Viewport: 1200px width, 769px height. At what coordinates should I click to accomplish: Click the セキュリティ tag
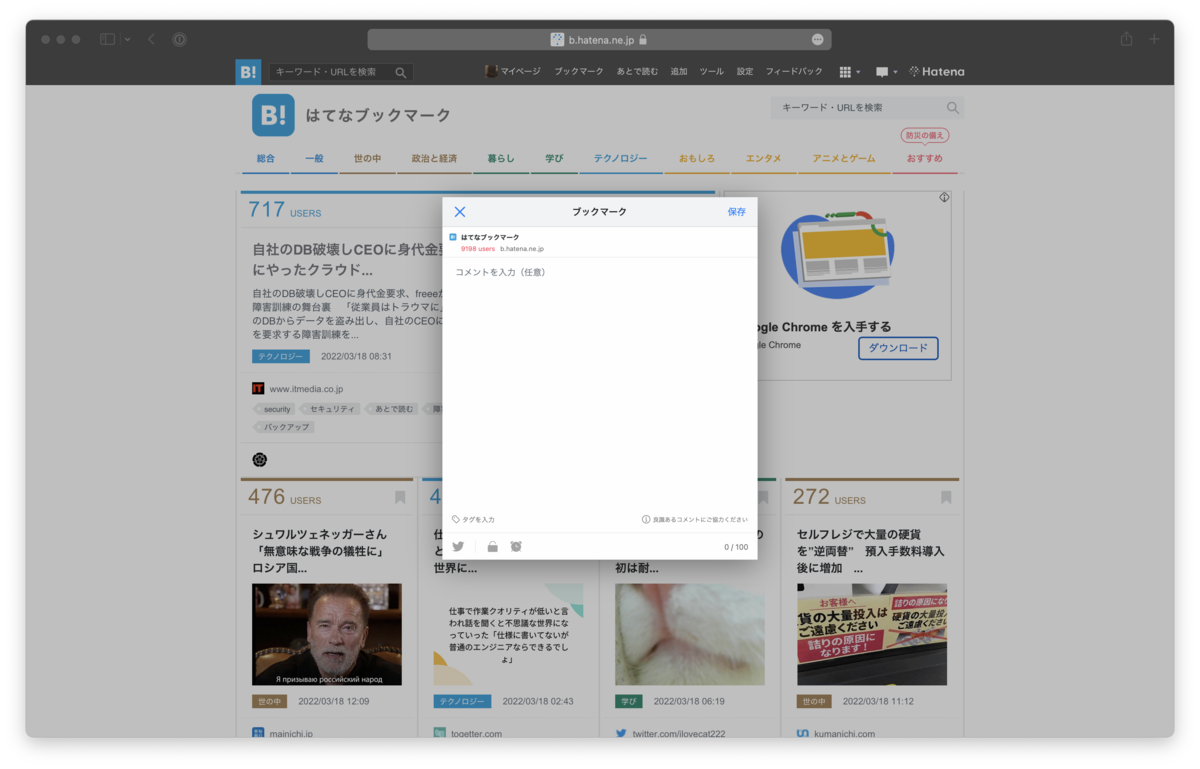[x=331, y=409]
